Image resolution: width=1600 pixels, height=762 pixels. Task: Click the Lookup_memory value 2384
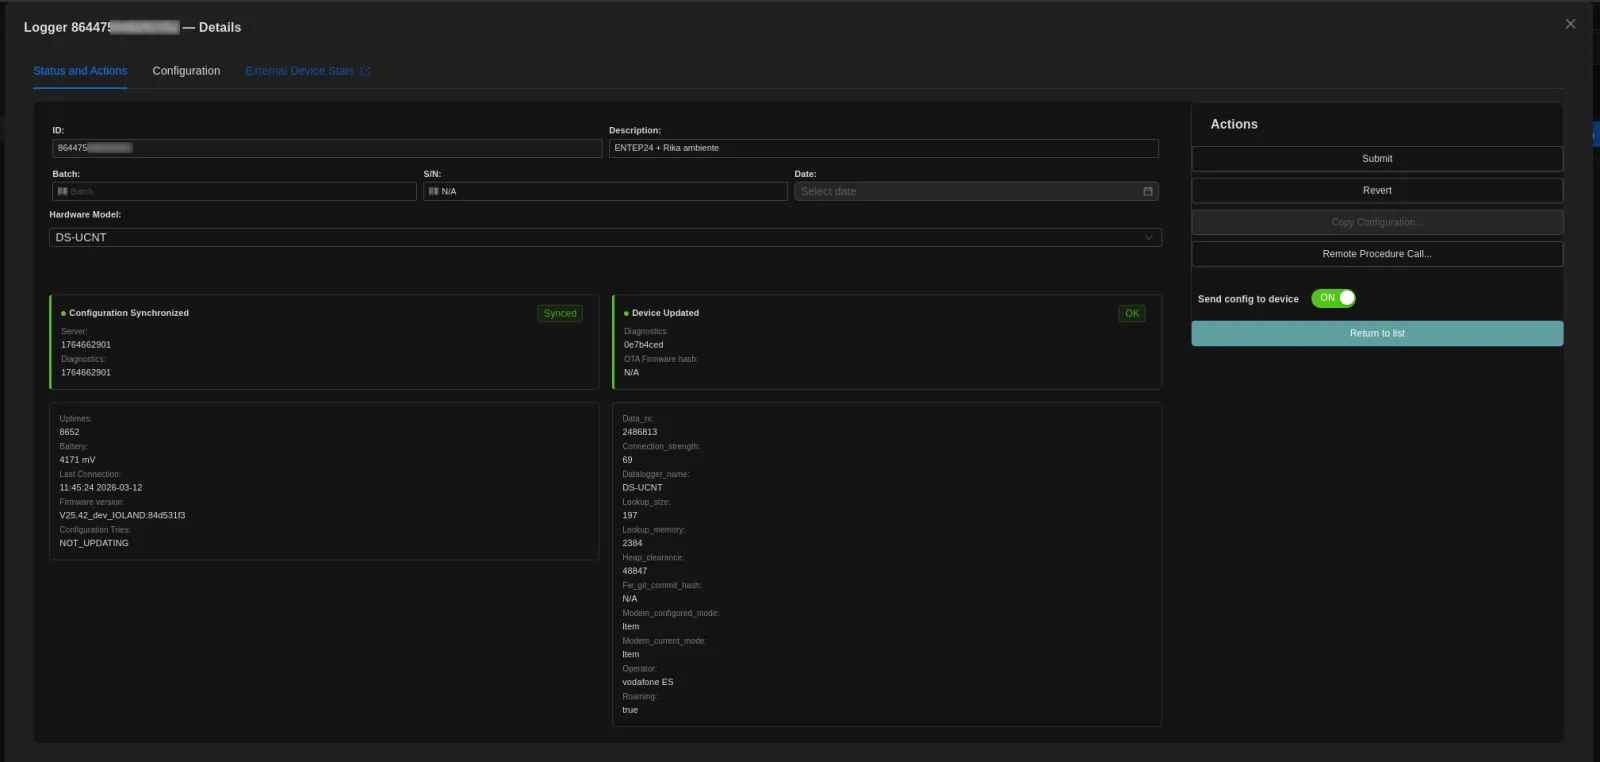[x=632, y=543]
